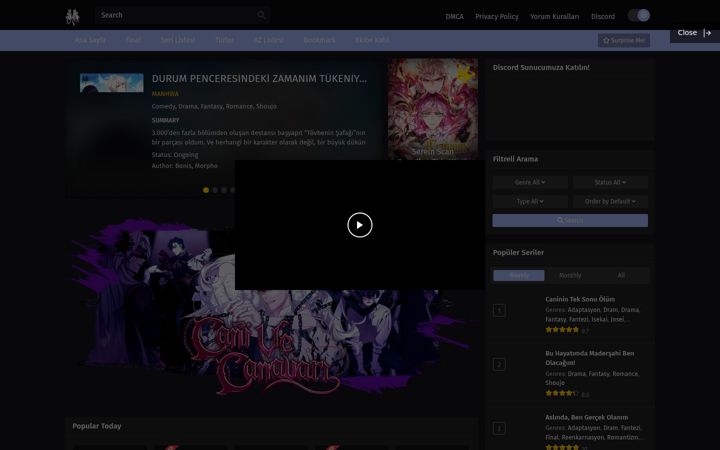Viewport: 720px width, 450px height.
Task: Click the Discord Sunucumuza Katılın heading
Action: [541, 68]
